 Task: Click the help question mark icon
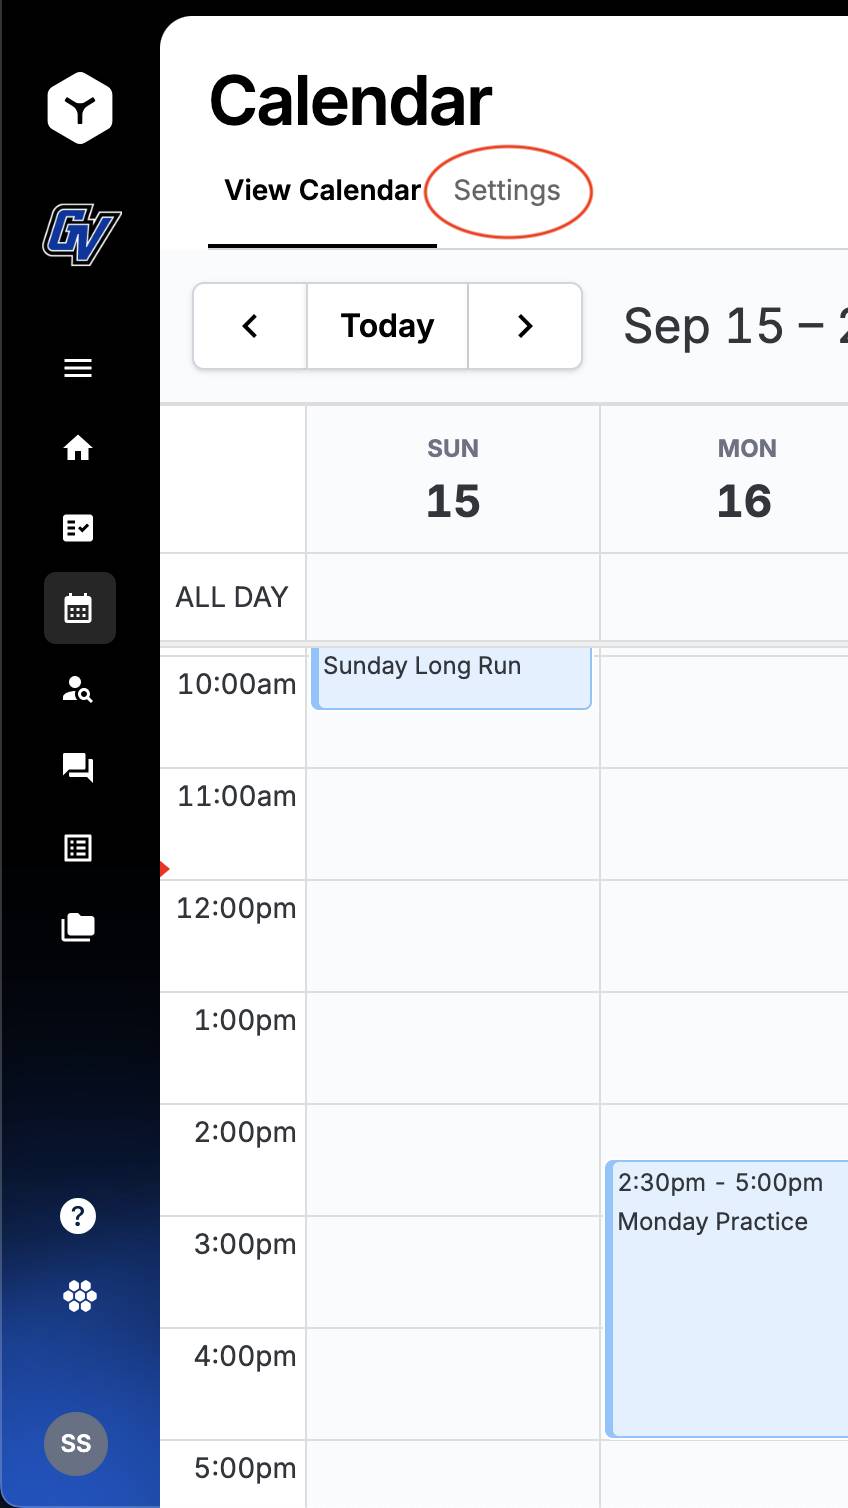(78, 1215)
